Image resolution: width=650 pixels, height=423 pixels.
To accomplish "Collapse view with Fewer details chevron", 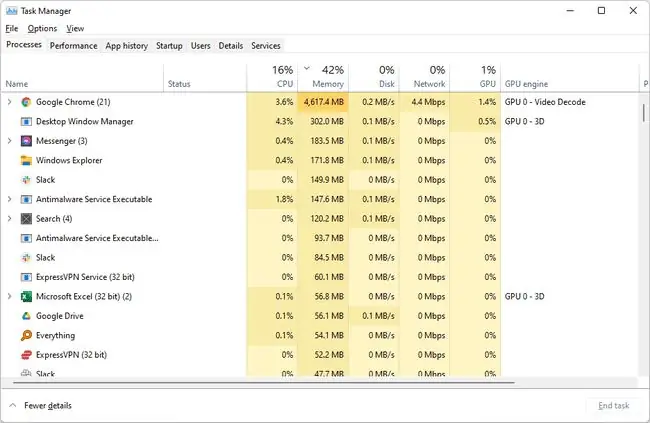I will click(x=13, y=406).
